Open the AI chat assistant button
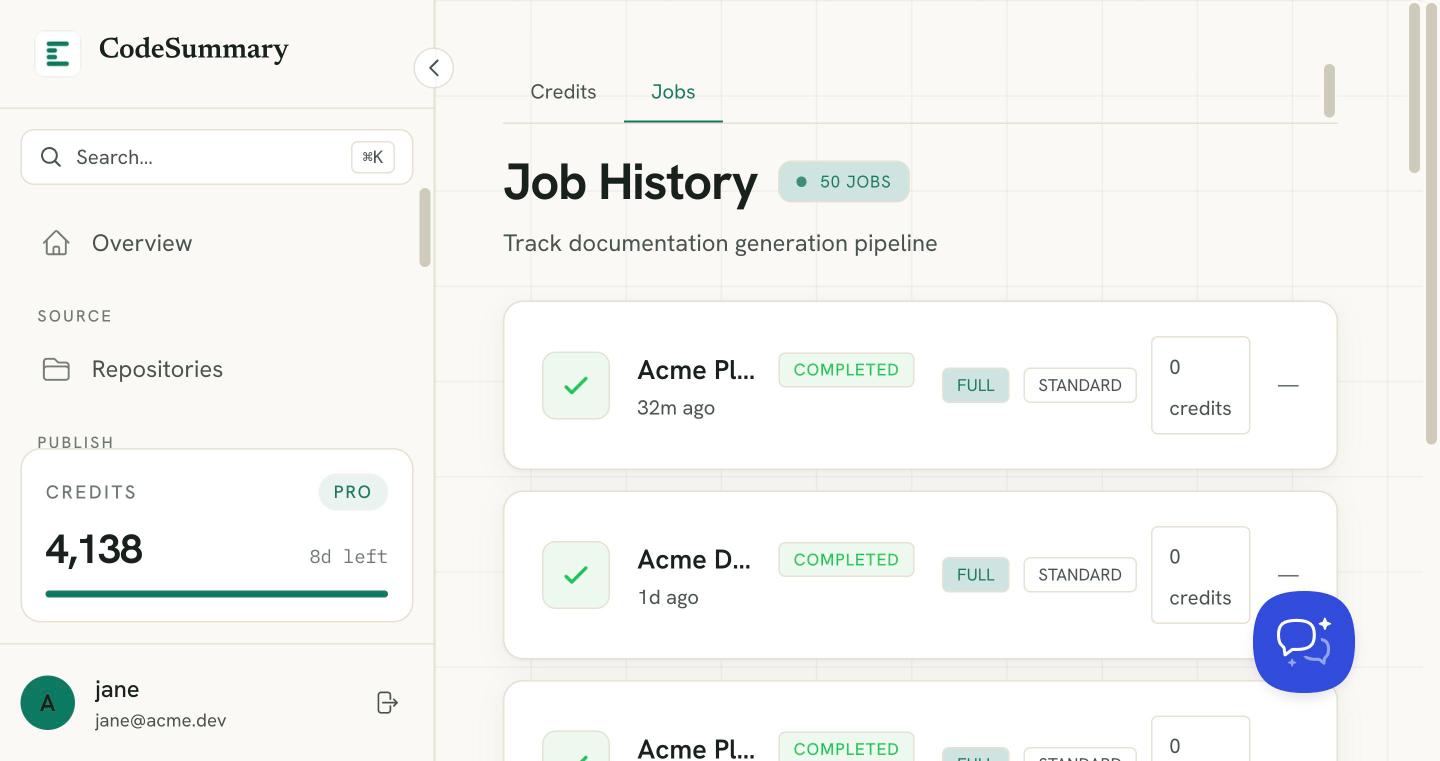This screenshot has height=761, width=1440. (1304, 642)
